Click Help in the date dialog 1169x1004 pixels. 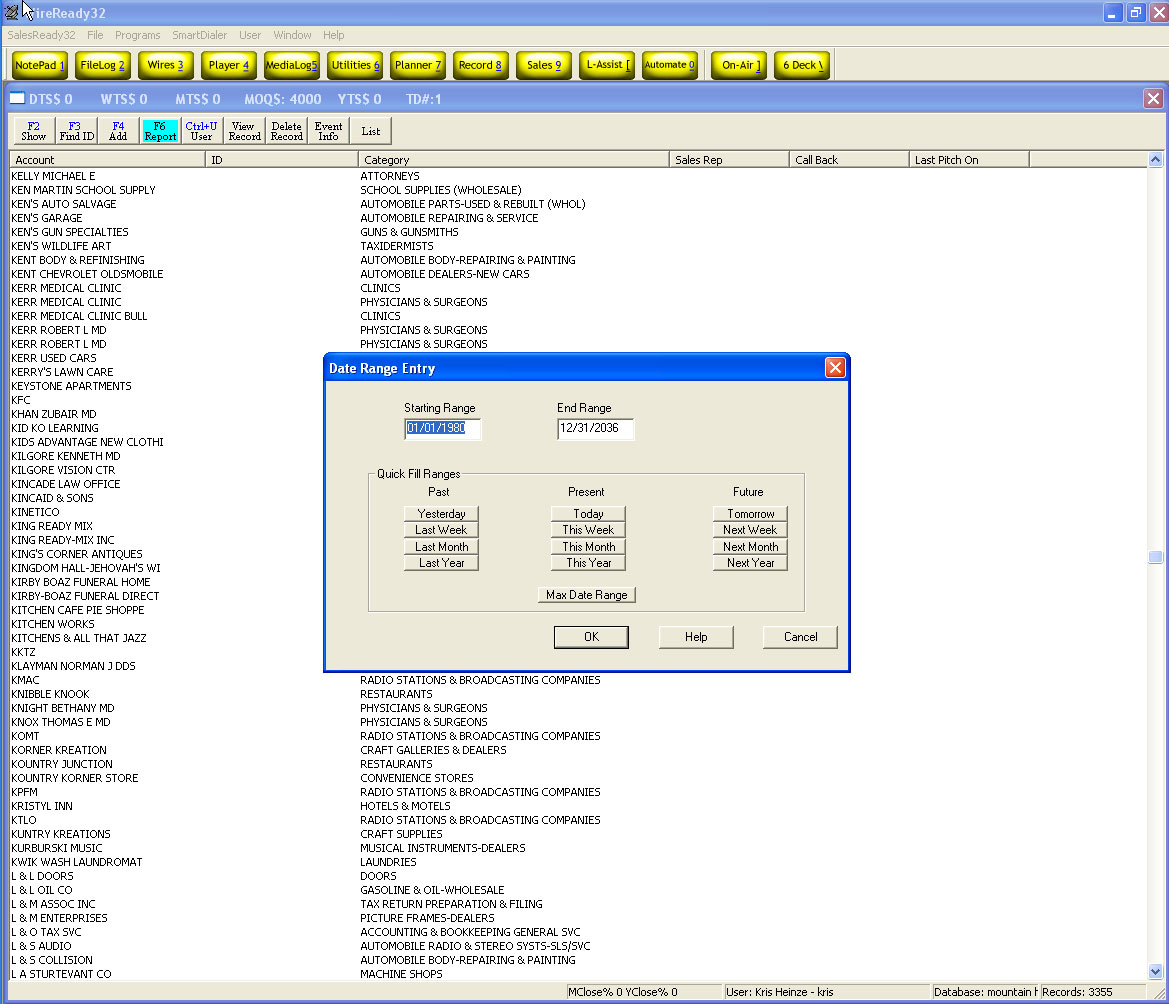click(x=696, y=637)
